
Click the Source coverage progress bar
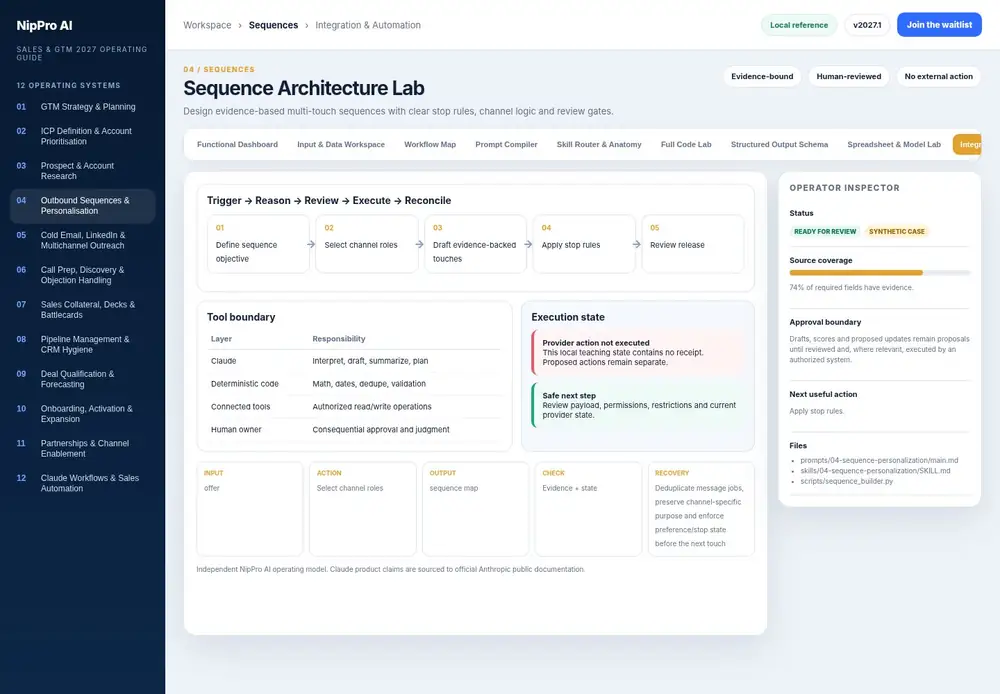(x=879, y=273)
